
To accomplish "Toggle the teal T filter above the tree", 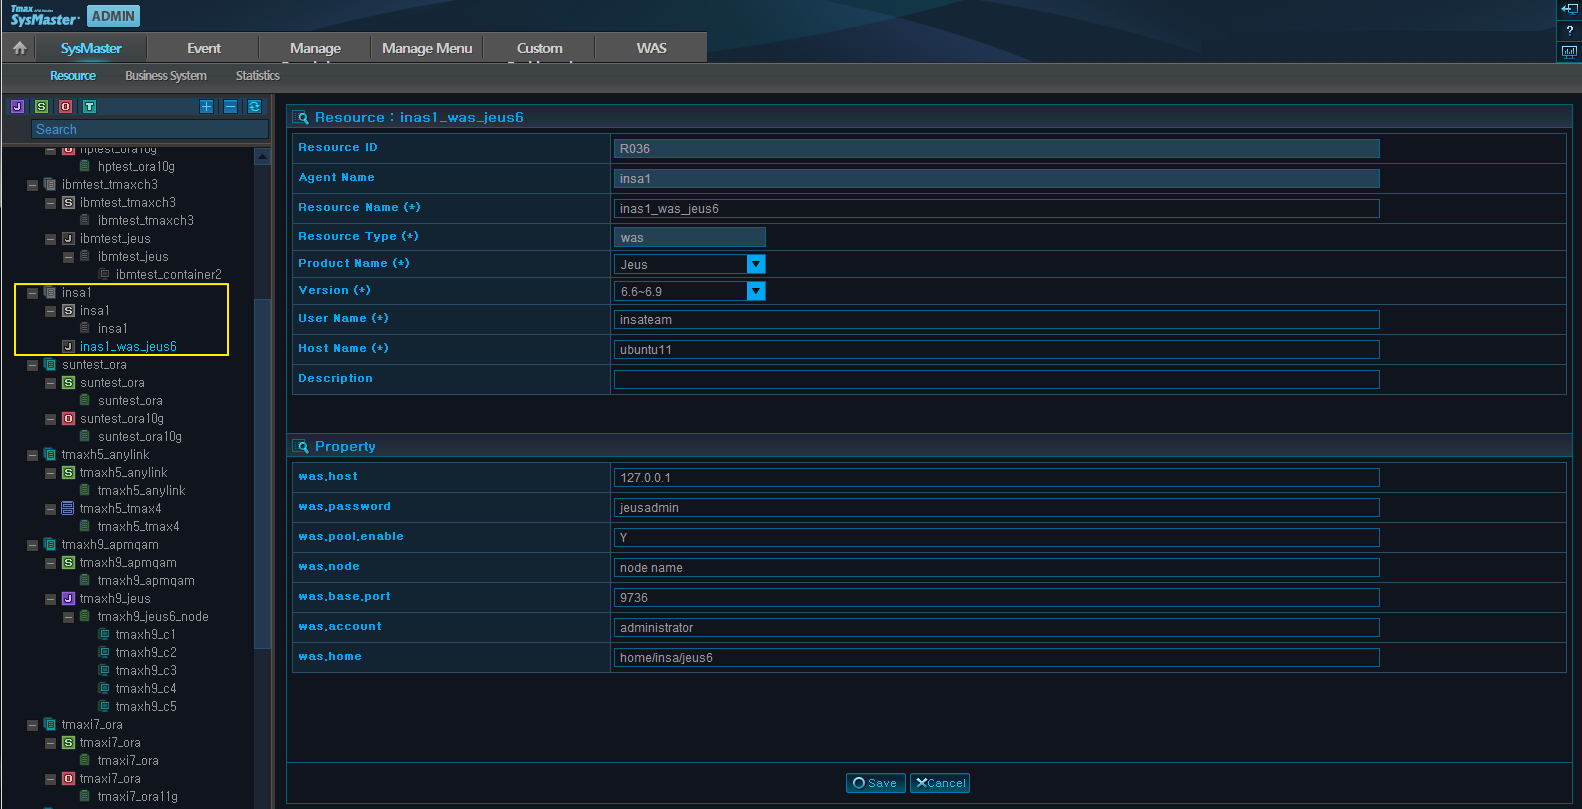I will 89,106.
